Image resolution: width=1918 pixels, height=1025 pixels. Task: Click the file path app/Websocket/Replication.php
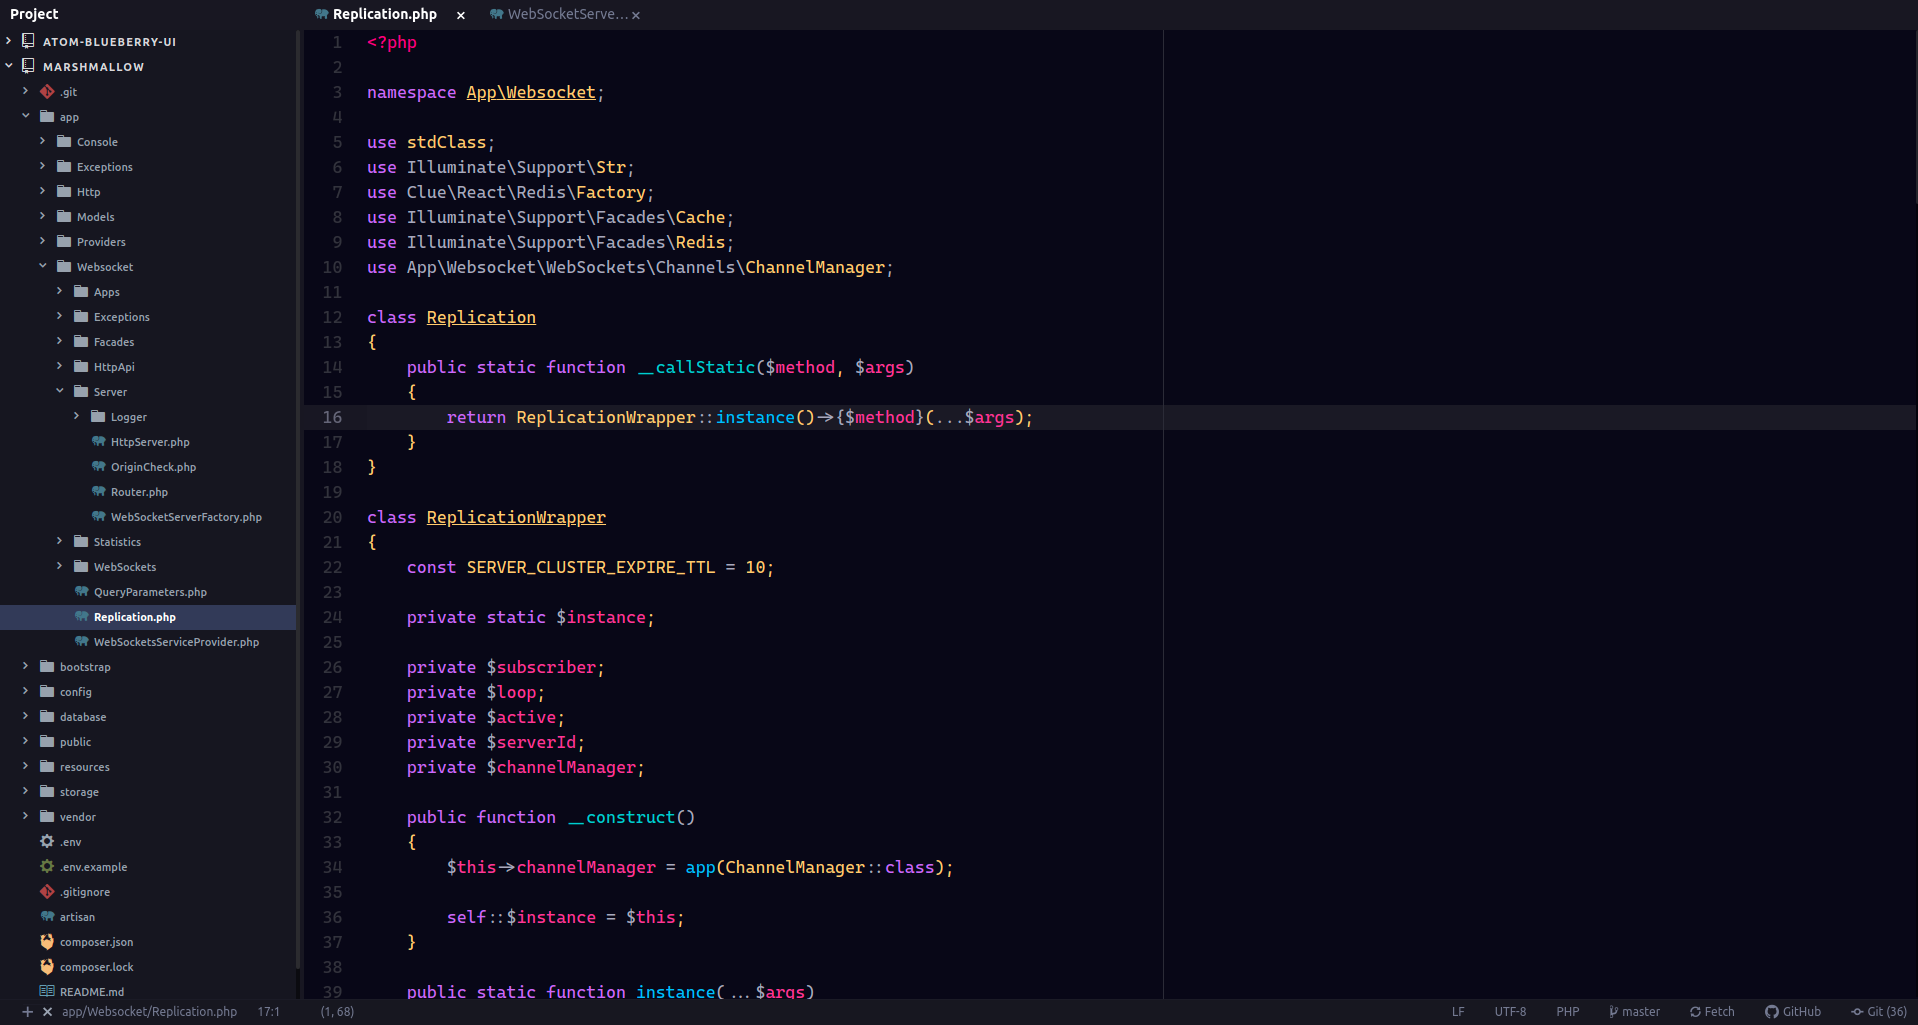(x=149, y=1012)
